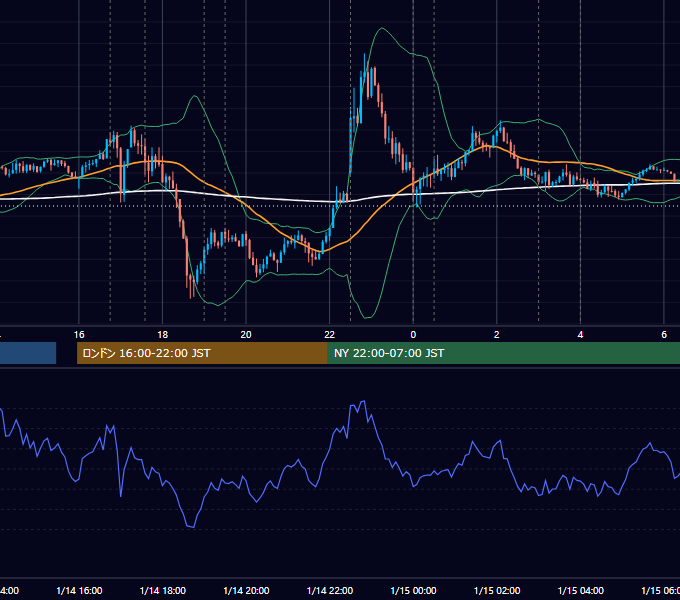Viewport: 680px width, 600px height.
Task: Click the 1/14 16:00 time axis label
Action: tap(79, 590)
